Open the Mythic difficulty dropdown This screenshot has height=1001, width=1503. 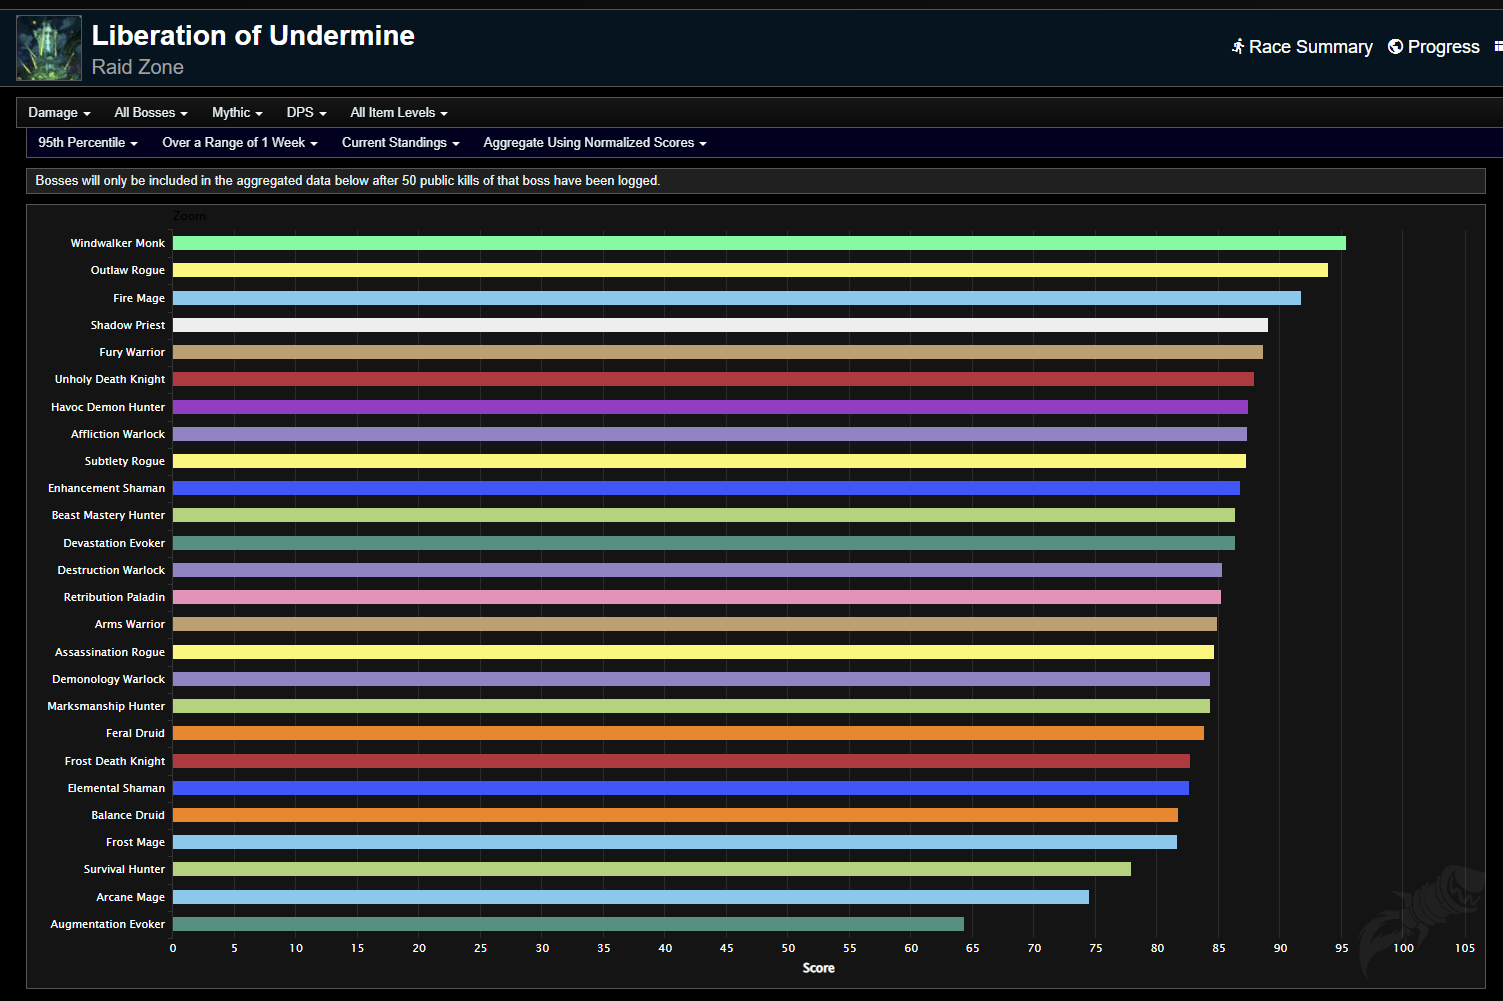[237, 113]
